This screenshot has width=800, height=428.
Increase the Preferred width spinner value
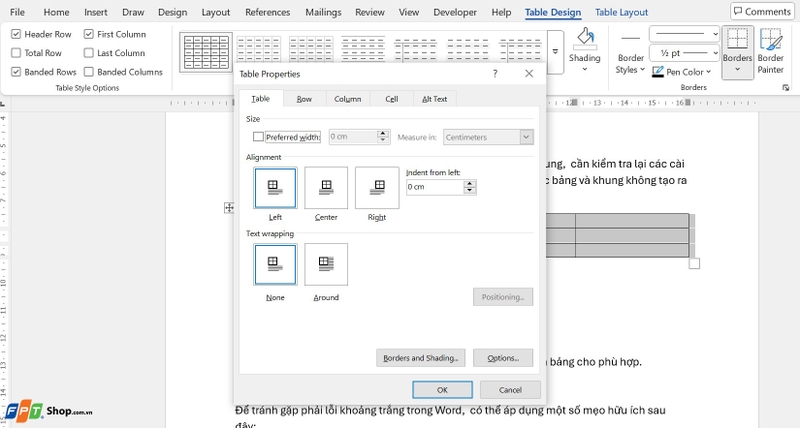[383, 134]
